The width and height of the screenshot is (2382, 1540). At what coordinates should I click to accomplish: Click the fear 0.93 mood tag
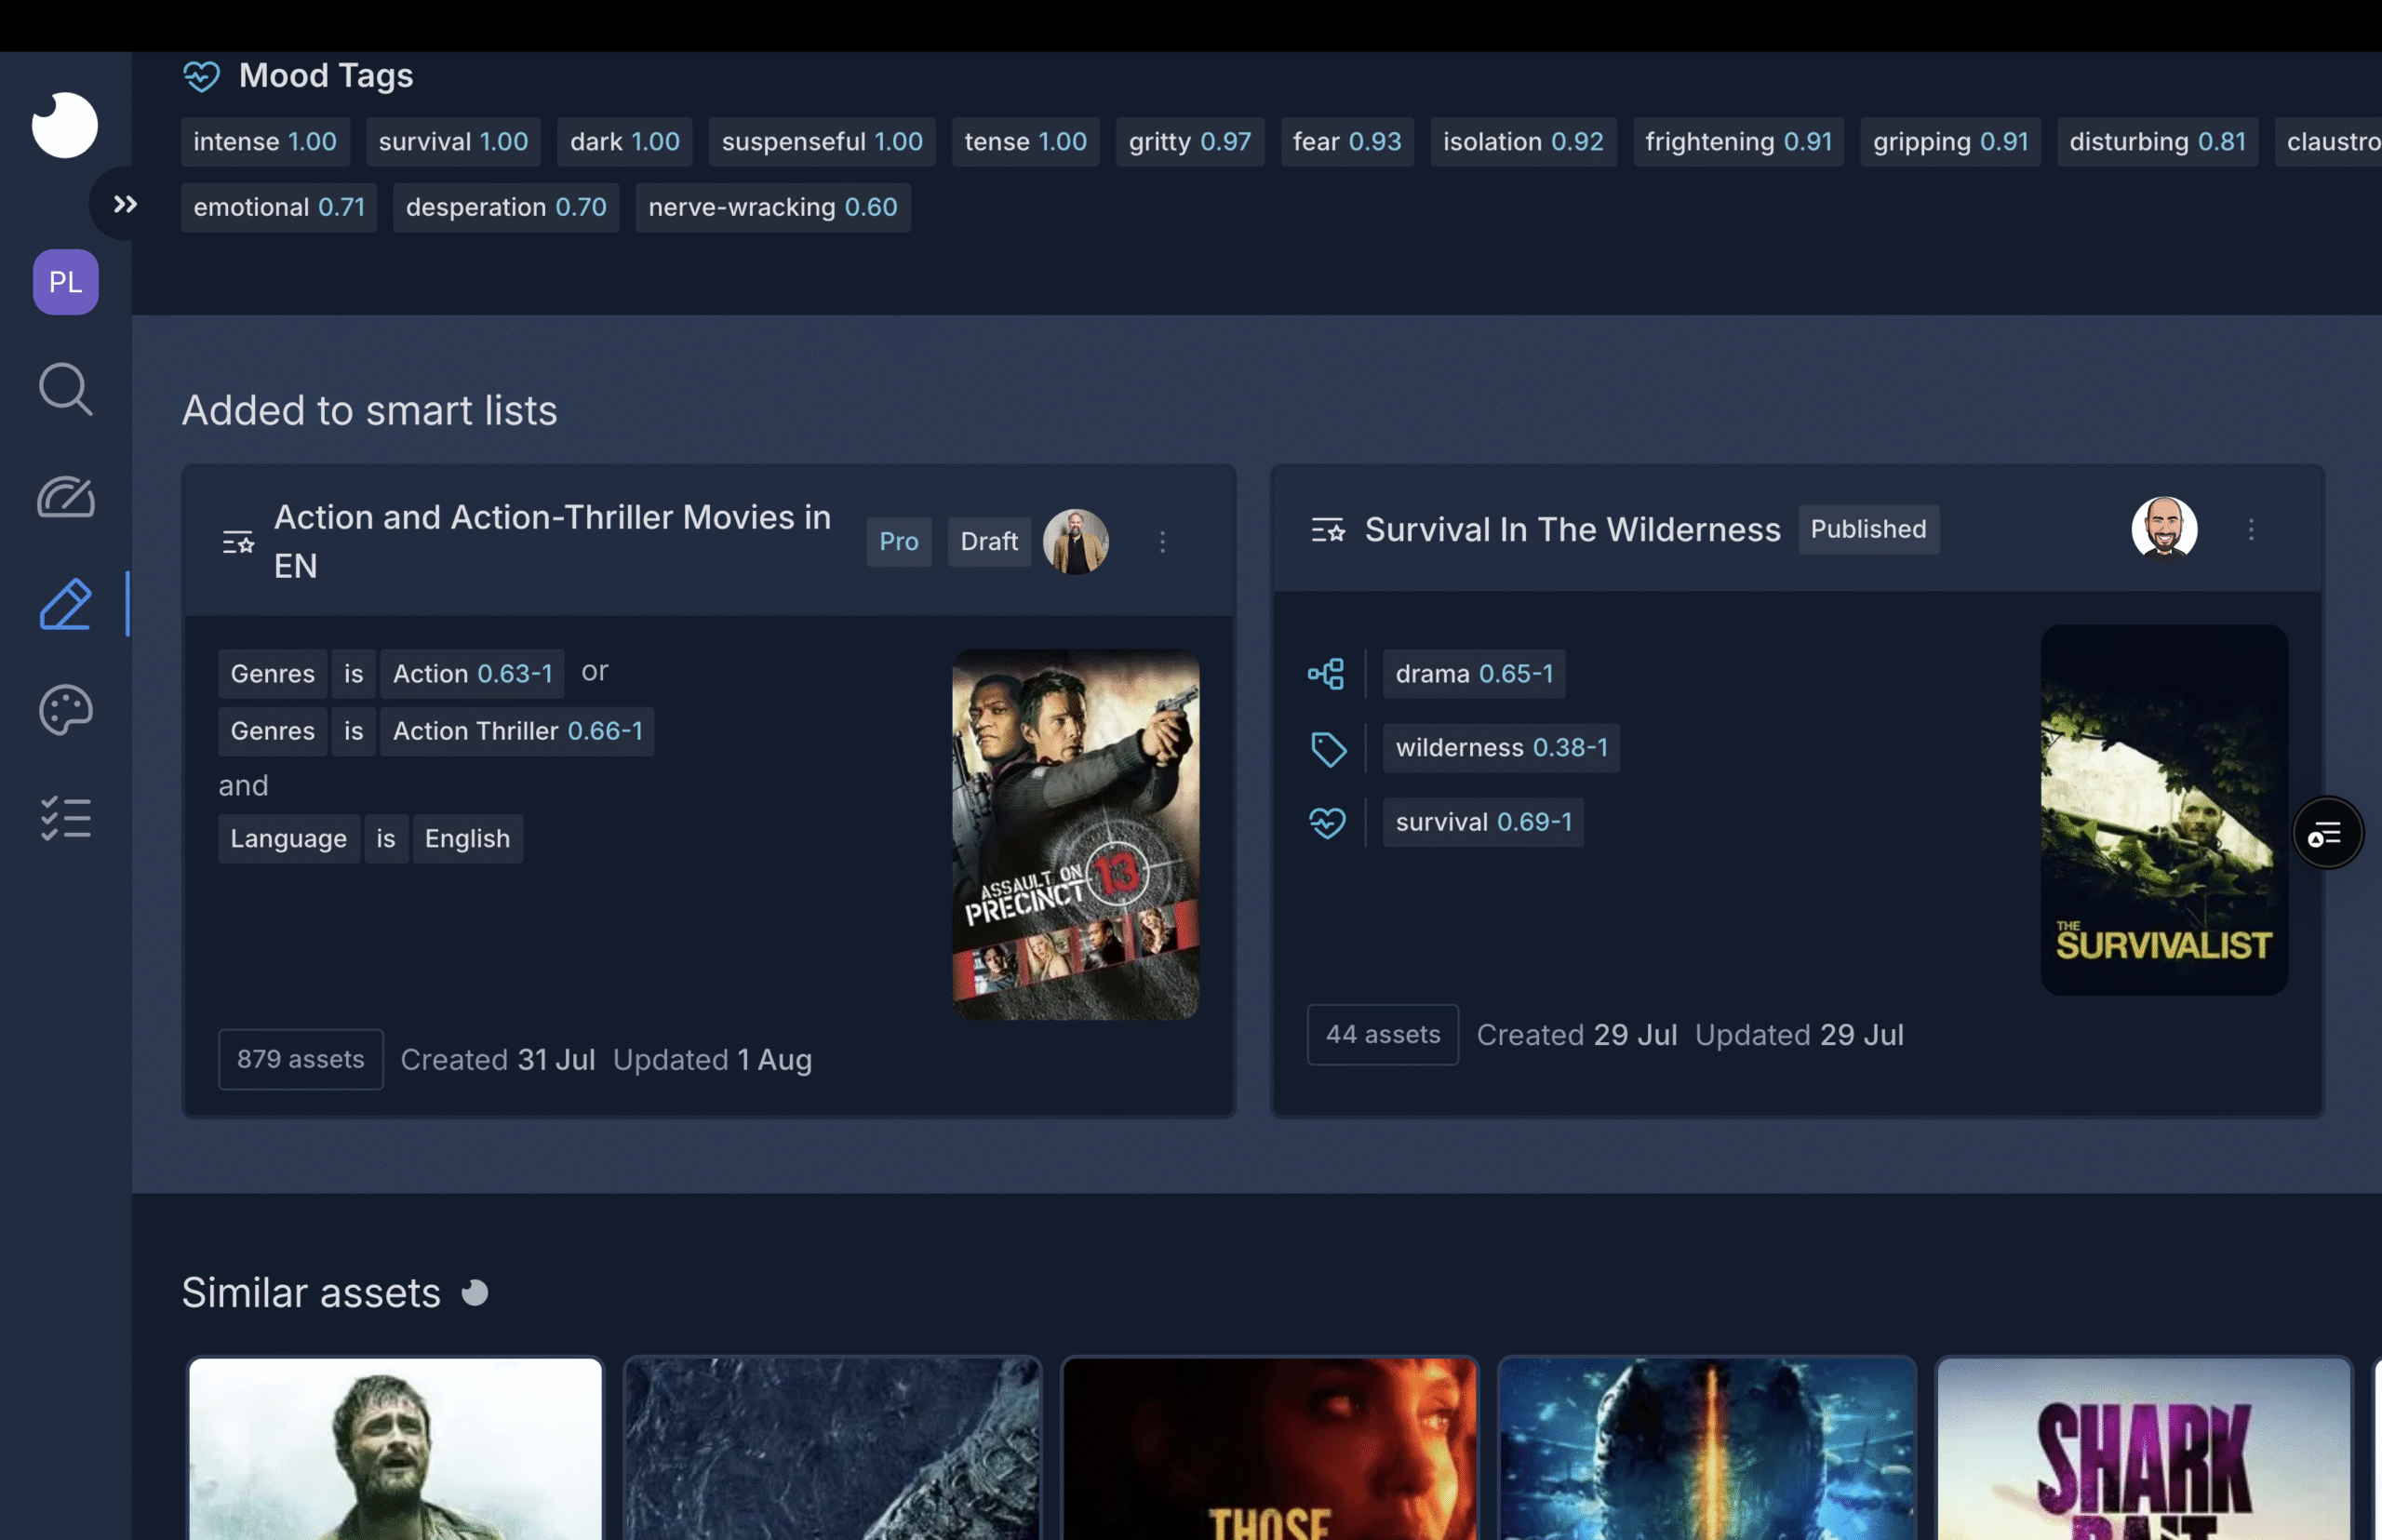pos(1347,142)
